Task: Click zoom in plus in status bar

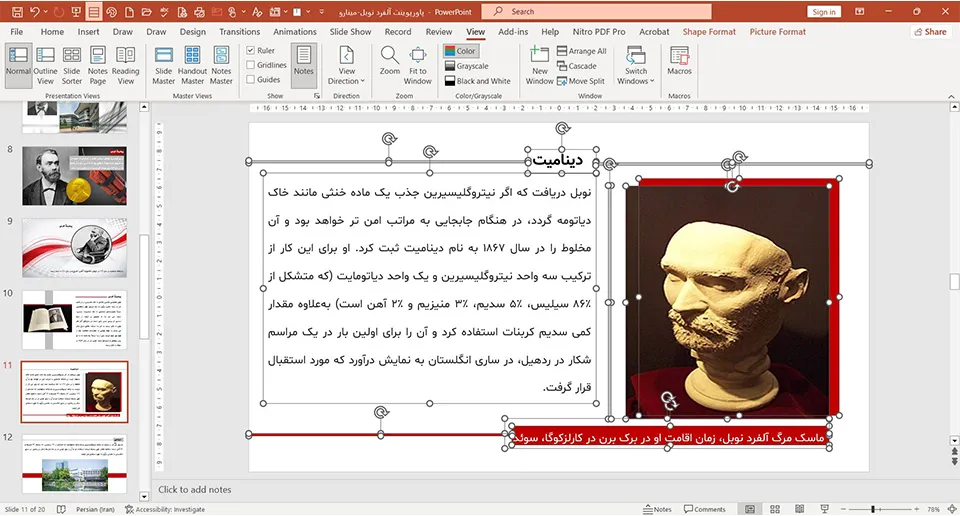Action: tap(917, 509)
